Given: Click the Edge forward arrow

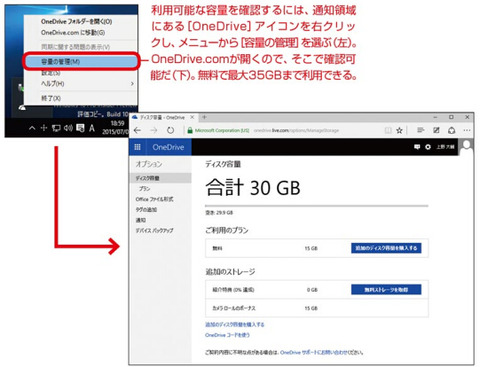Looking at the screenshot, I should (x=154, y=130).
